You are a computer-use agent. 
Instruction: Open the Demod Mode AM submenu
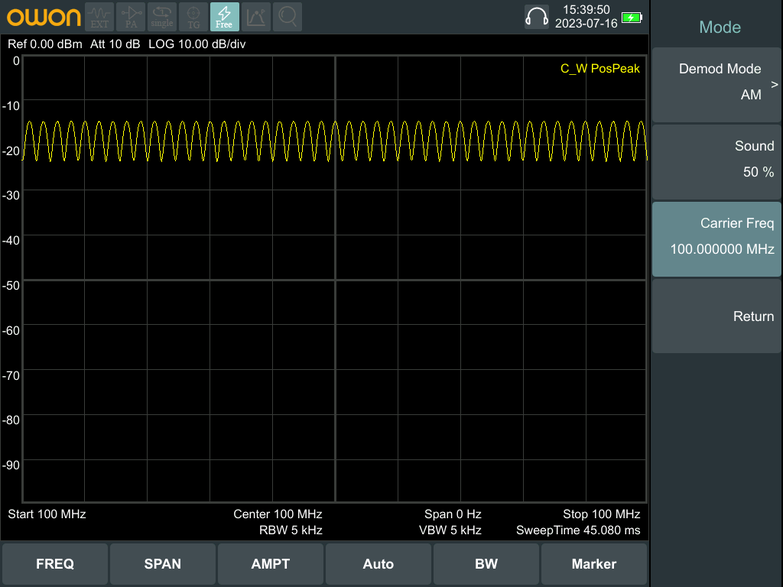pos(716,85)
